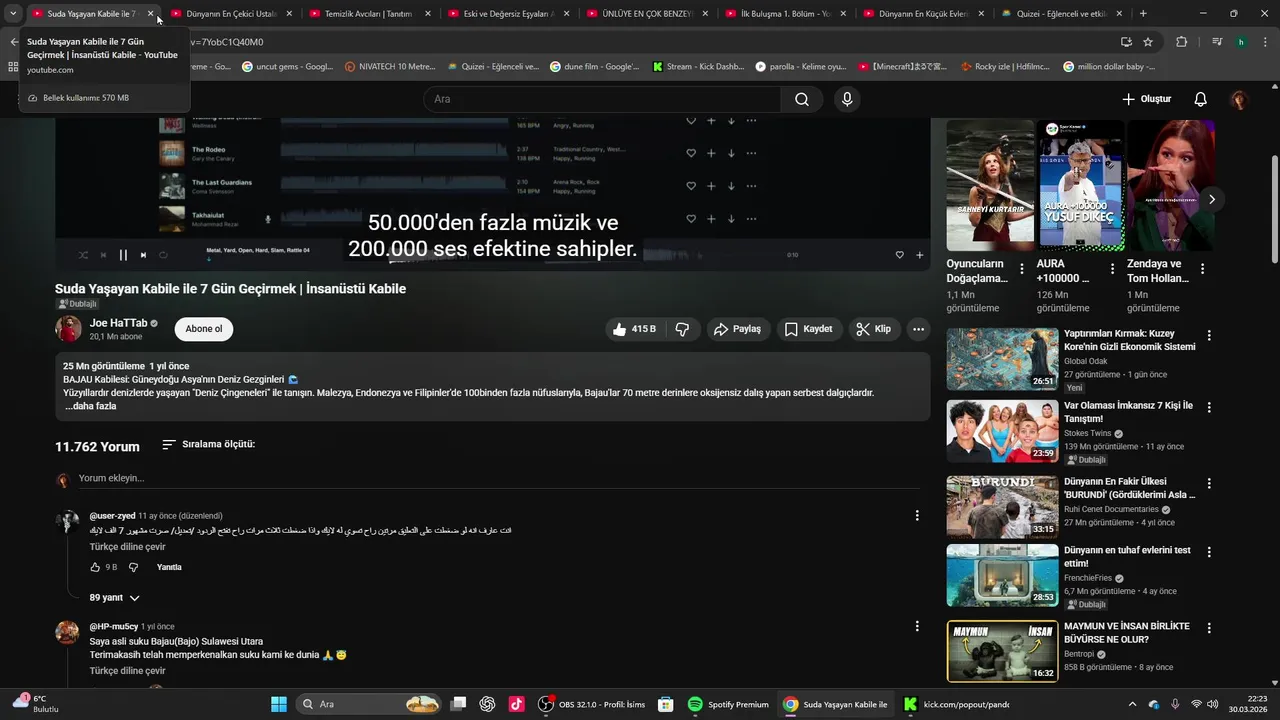Viewport: 1280px width, 720px height.
Task: Open options menu for @HP-mu5cy comment
Action: pyautogui.click(x=917, y=626)
